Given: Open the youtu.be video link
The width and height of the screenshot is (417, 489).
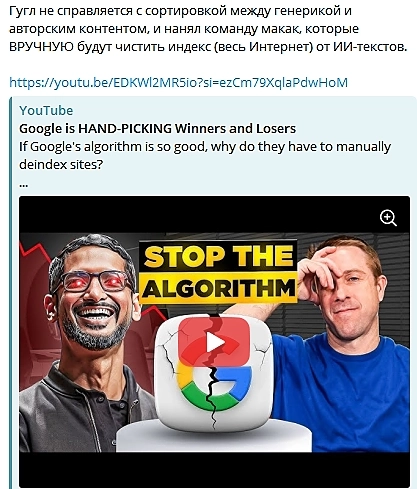Looking at the screenshot, I should tap(178, 82).
